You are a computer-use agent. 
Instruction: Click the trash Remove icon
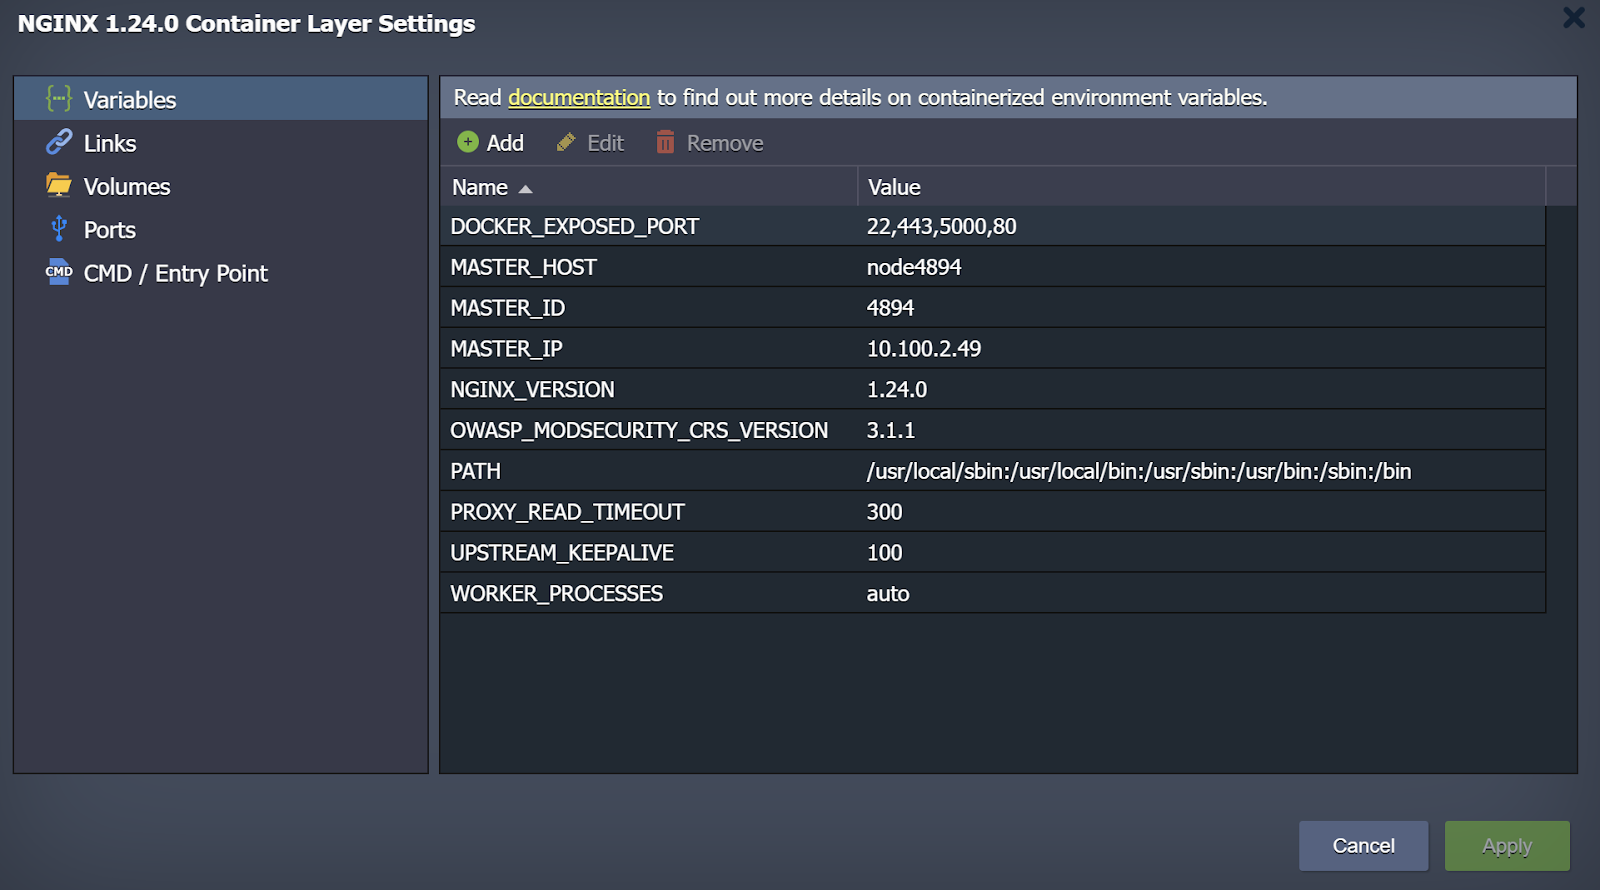[x=665, y=142]
